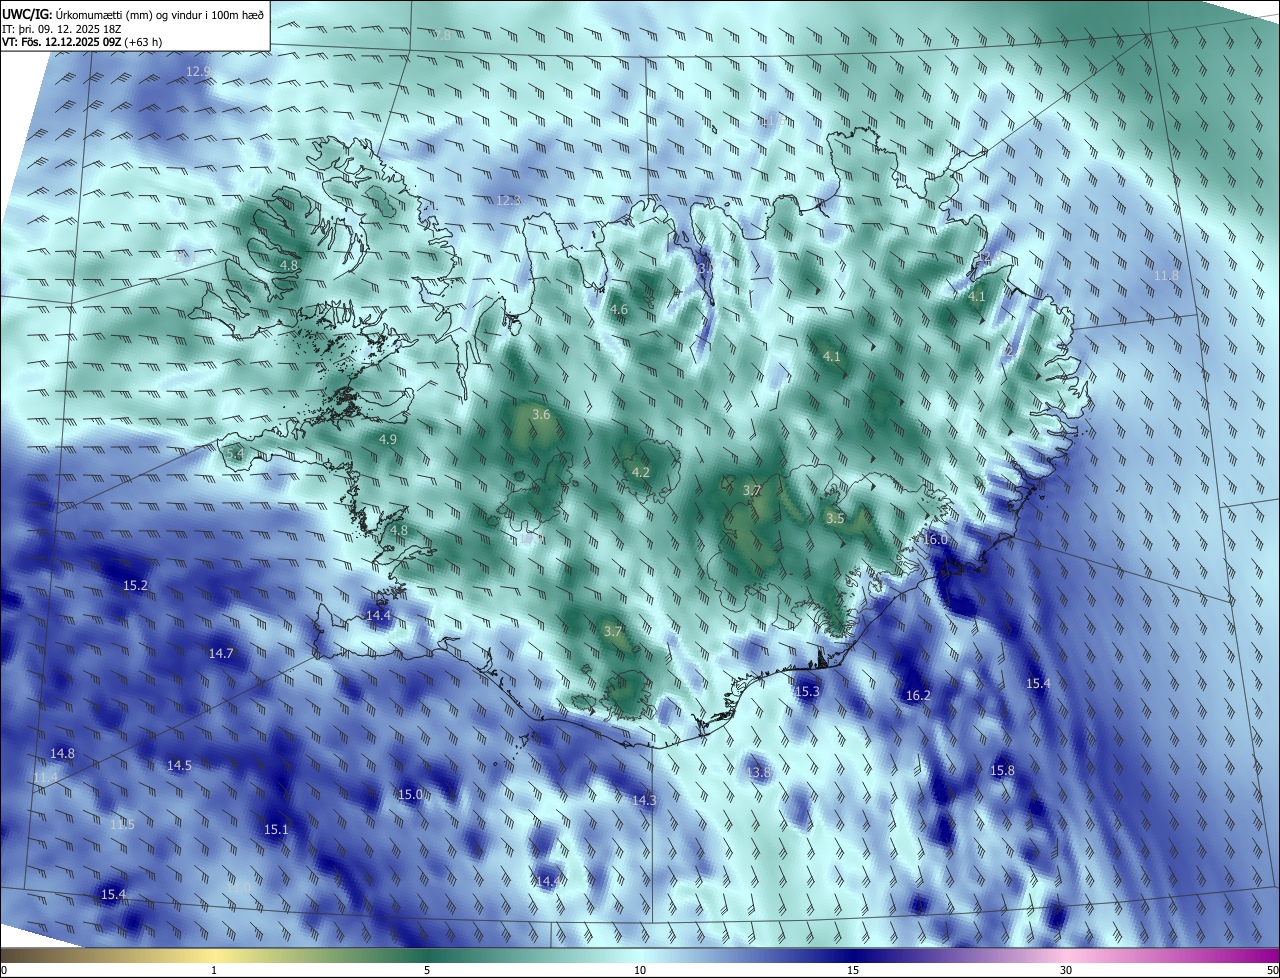Click the 12.9 value label on the map
1280x978 pixels.
point(198,72)
